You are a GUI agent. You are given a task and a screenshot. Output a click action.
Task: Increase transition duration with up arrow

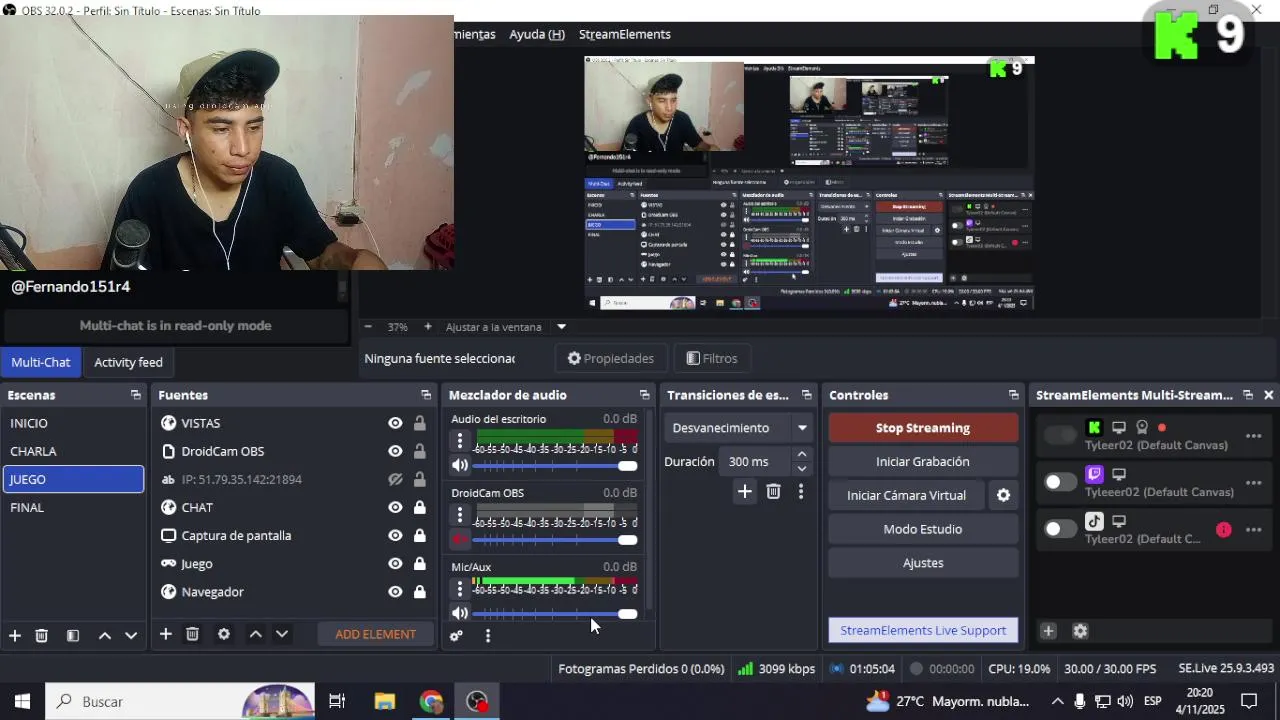click(x=802, y=455)
